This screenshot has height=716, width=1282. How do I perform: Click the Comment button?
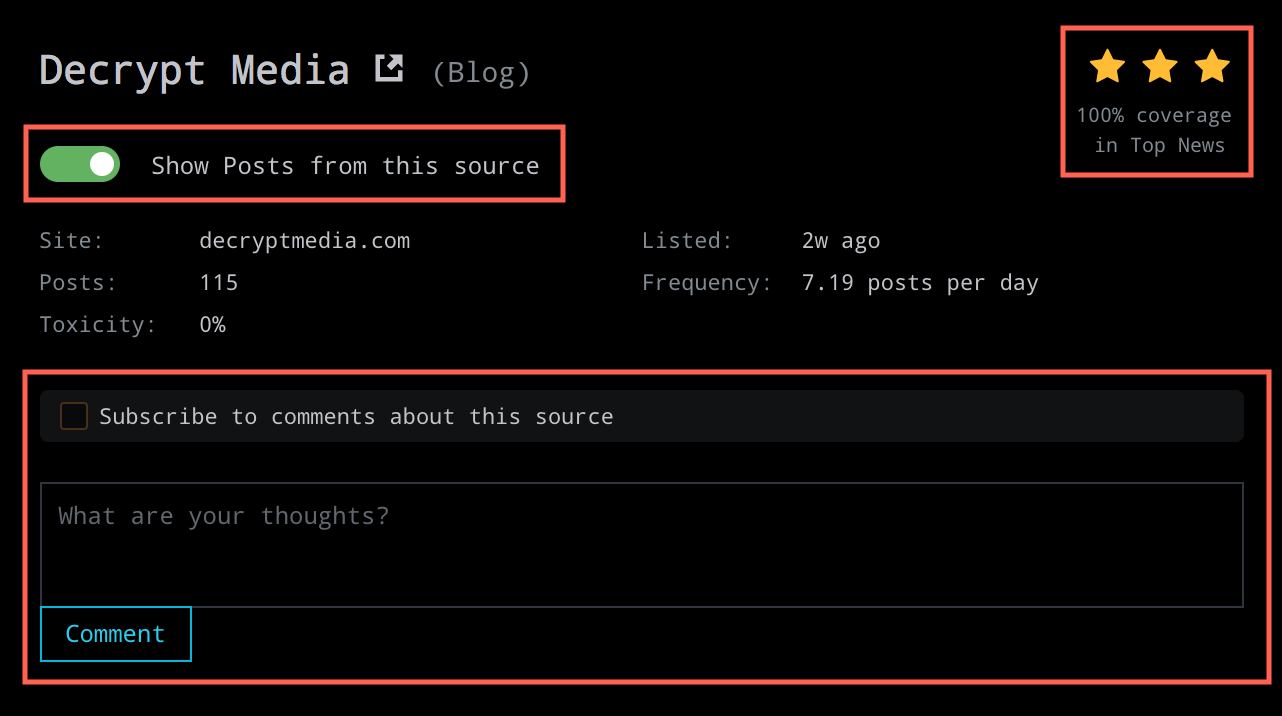point(116,634)
